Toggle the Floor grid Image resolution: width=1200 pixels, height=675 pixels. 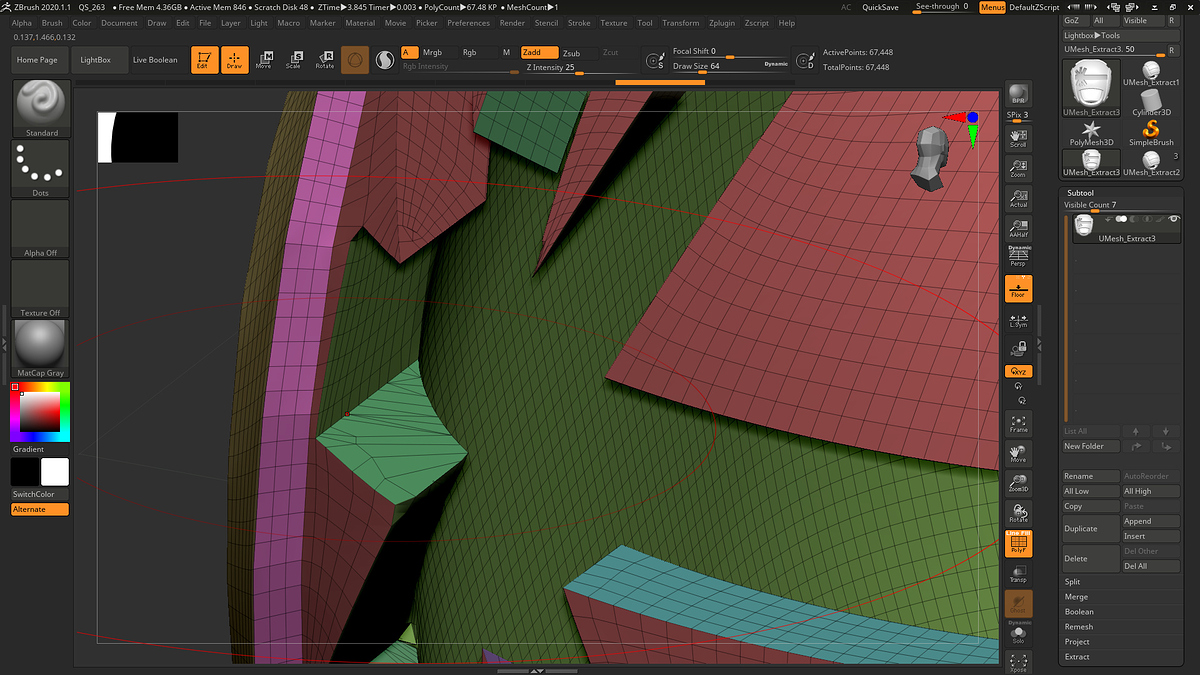coord(1018,288)
